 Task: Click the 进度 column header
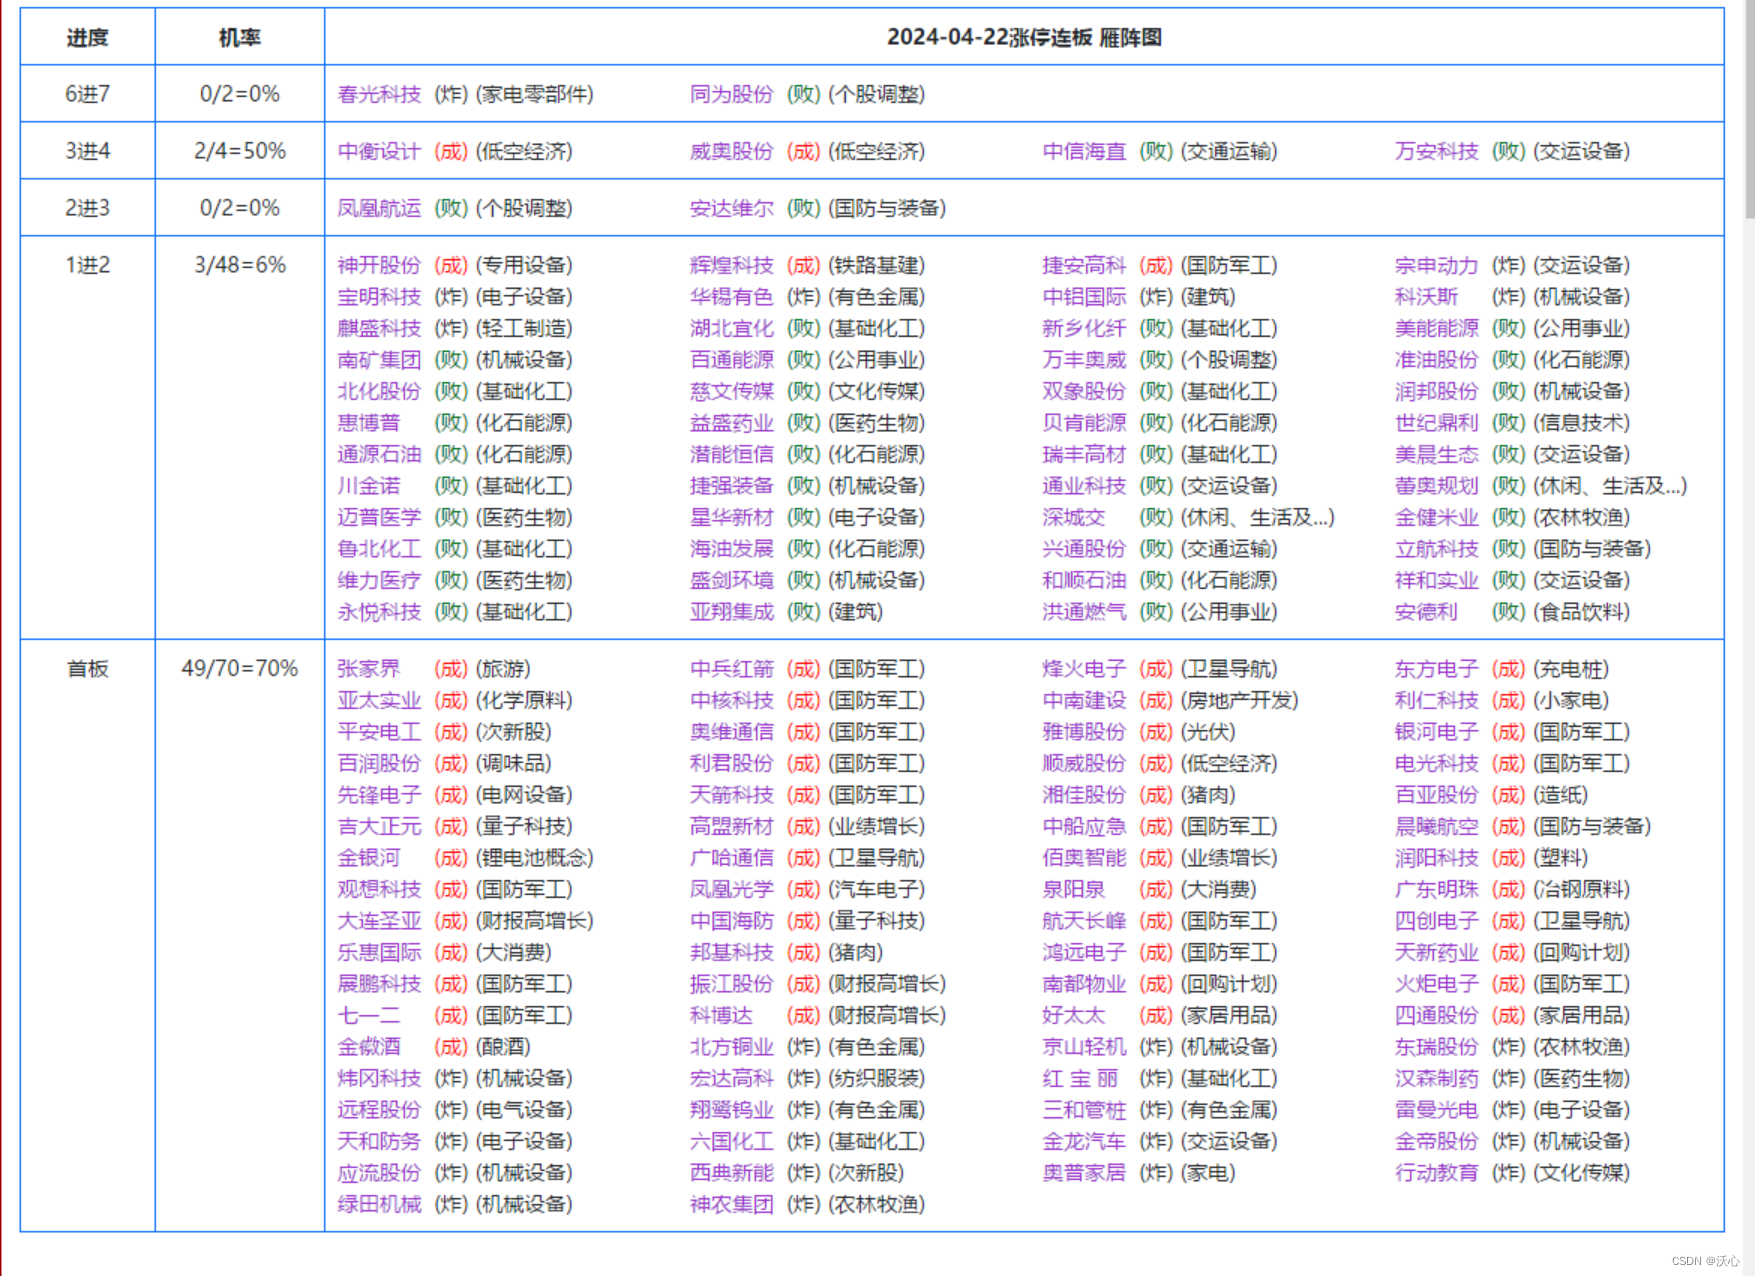coord(87,38)
